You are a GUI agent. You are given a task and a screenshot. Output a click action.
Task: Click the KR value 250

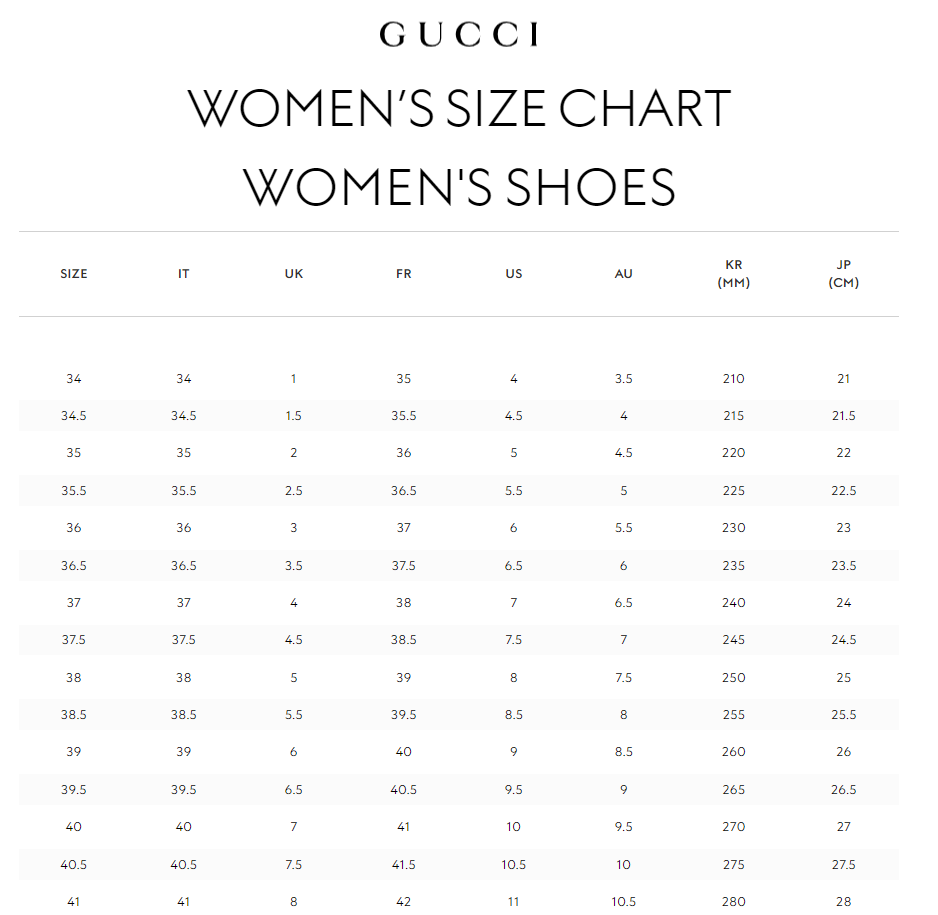pyautogui.click(x=734, y=678)
